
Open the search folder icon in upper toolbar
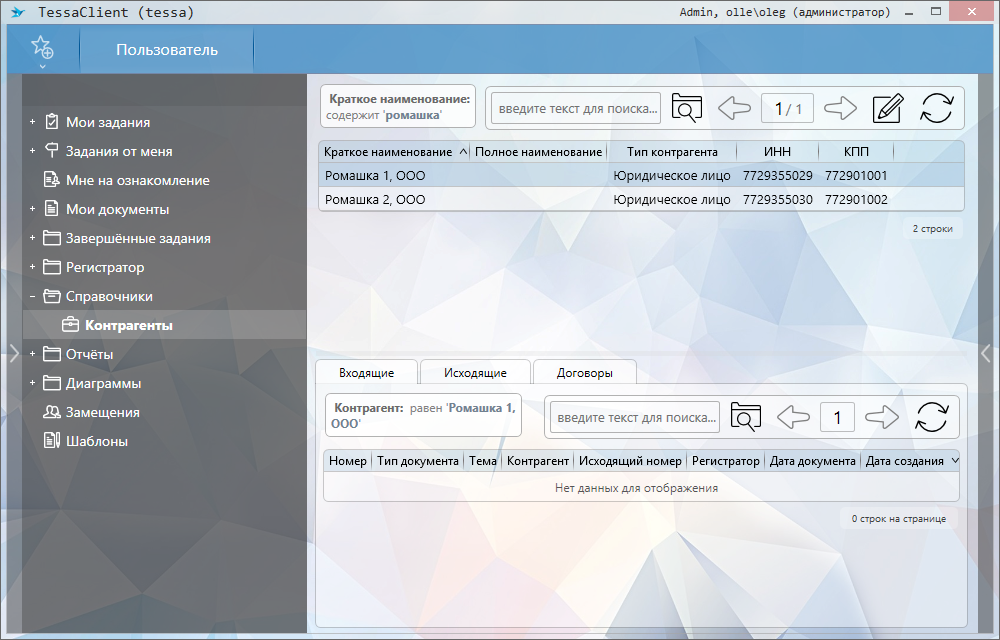tap(687, 108)
